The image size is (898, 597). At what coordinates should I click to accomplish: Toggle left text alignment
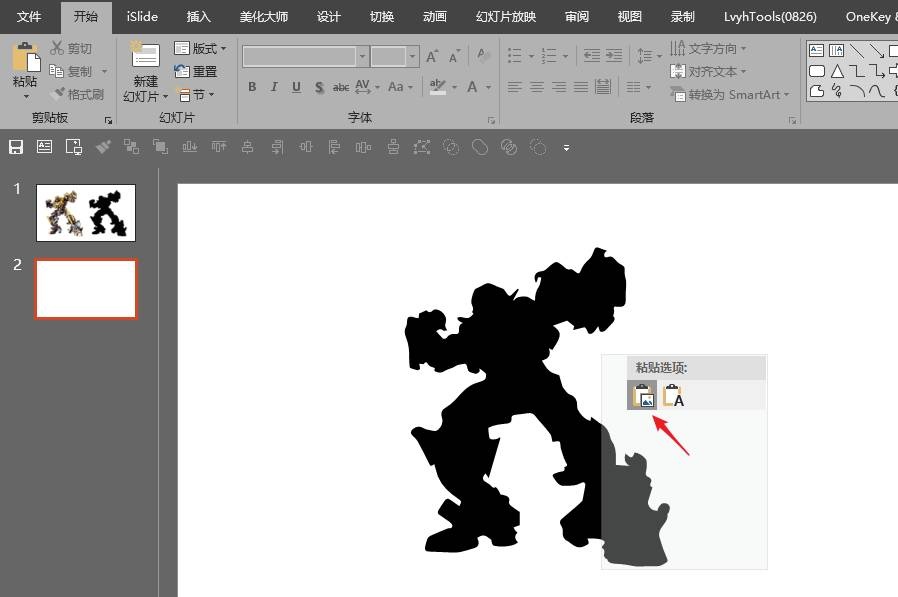click(515, 87)
